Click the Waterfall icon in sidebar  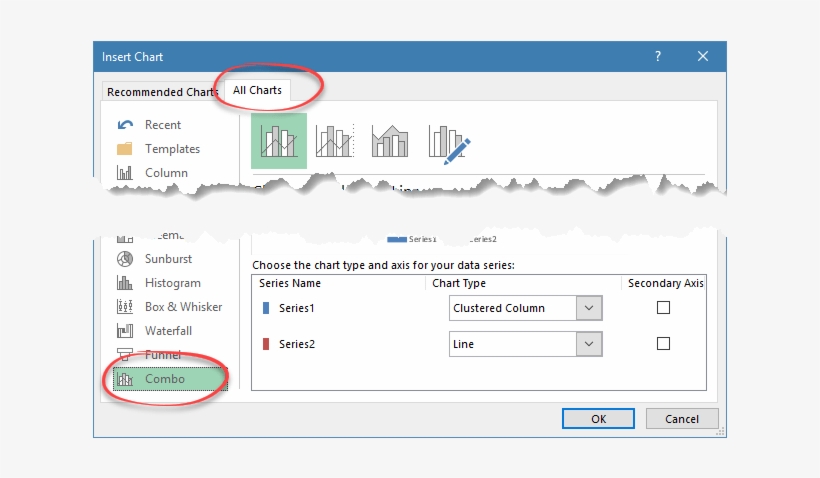(x=124, y=331)
